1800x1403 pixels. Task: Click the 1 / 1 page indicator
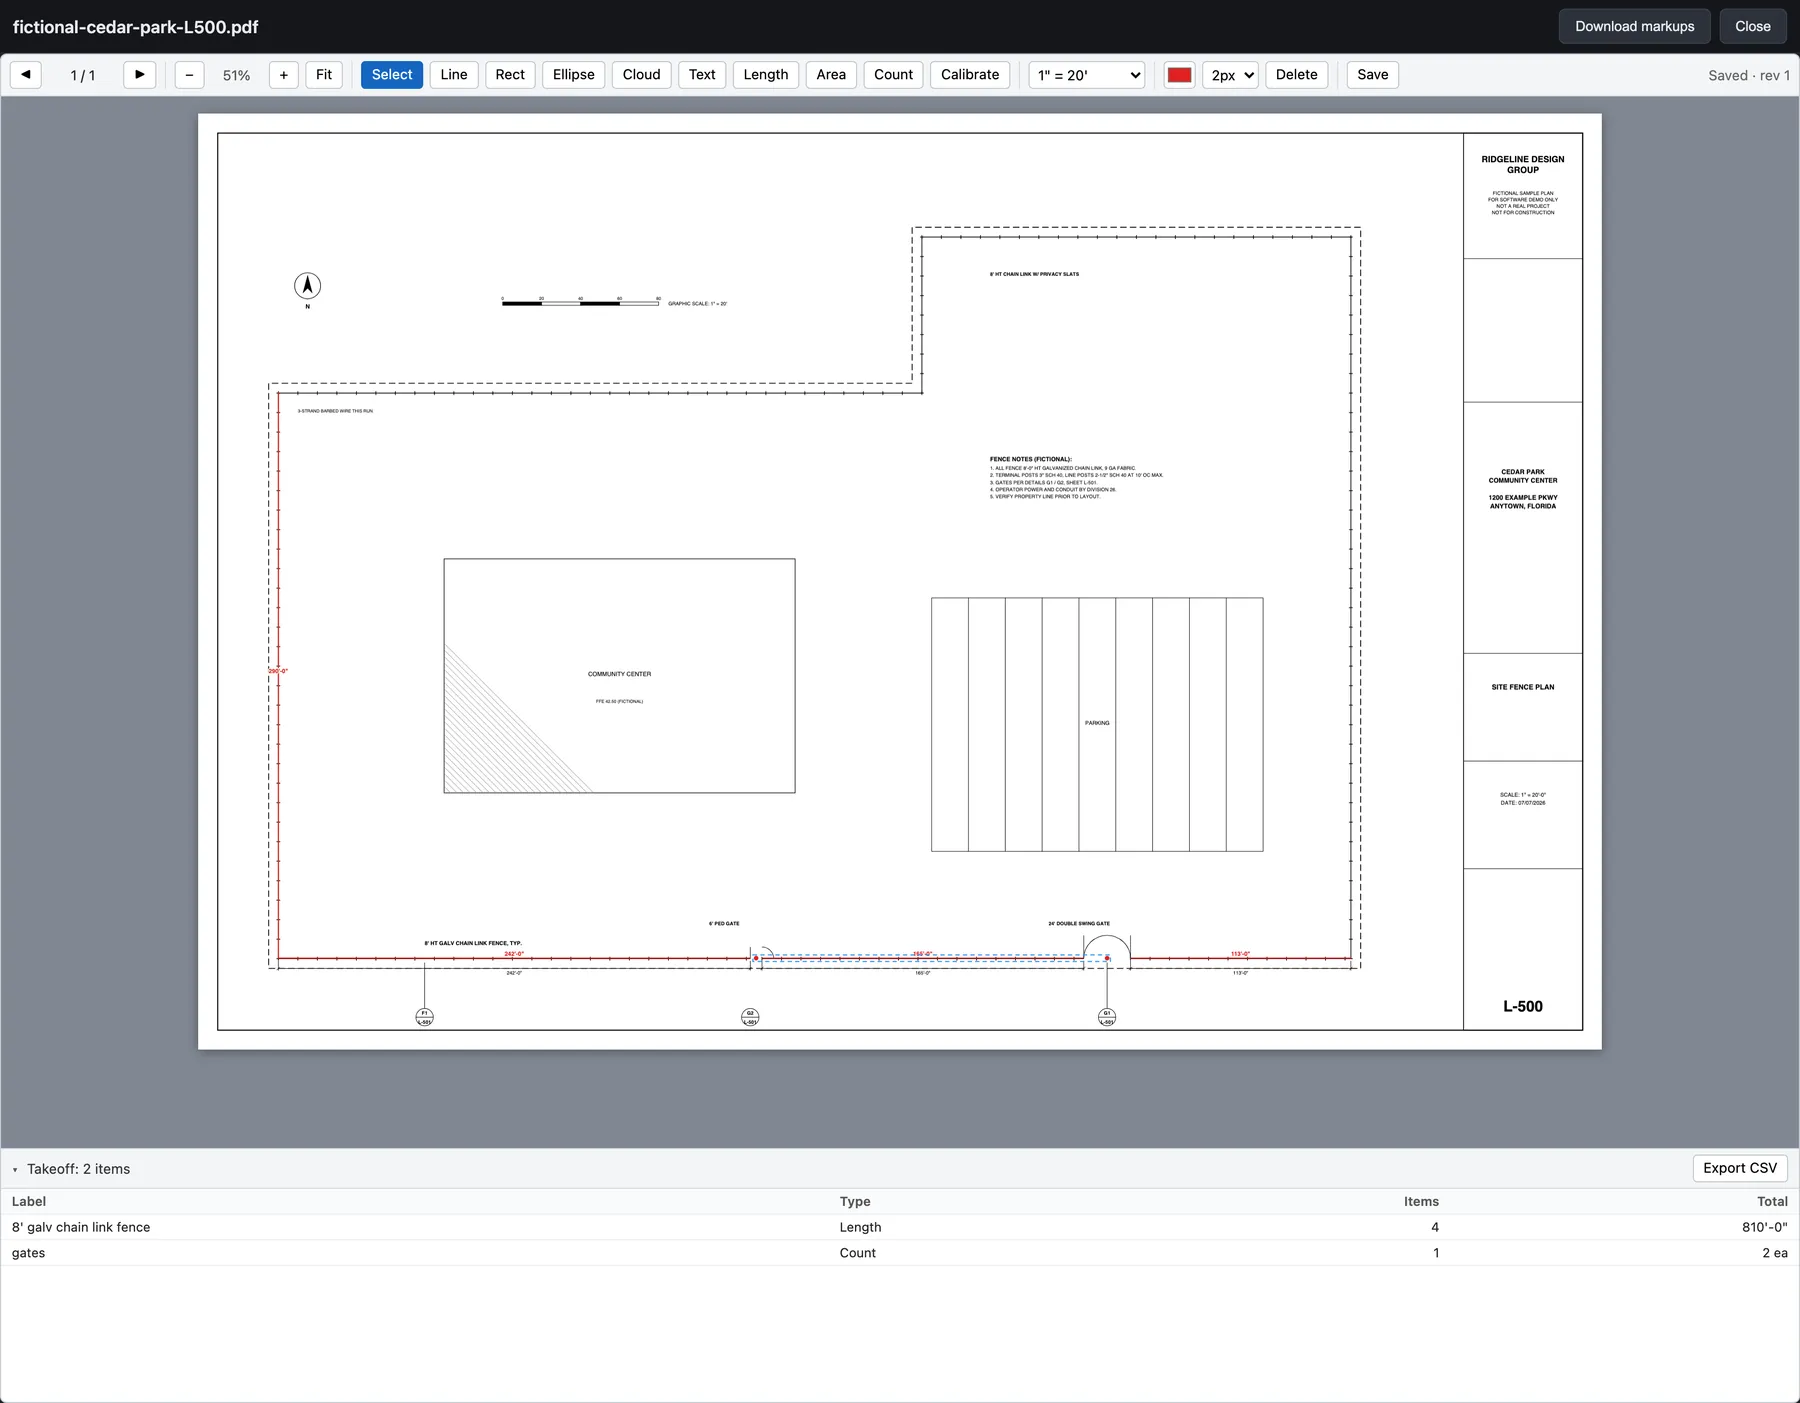[83, 75]
